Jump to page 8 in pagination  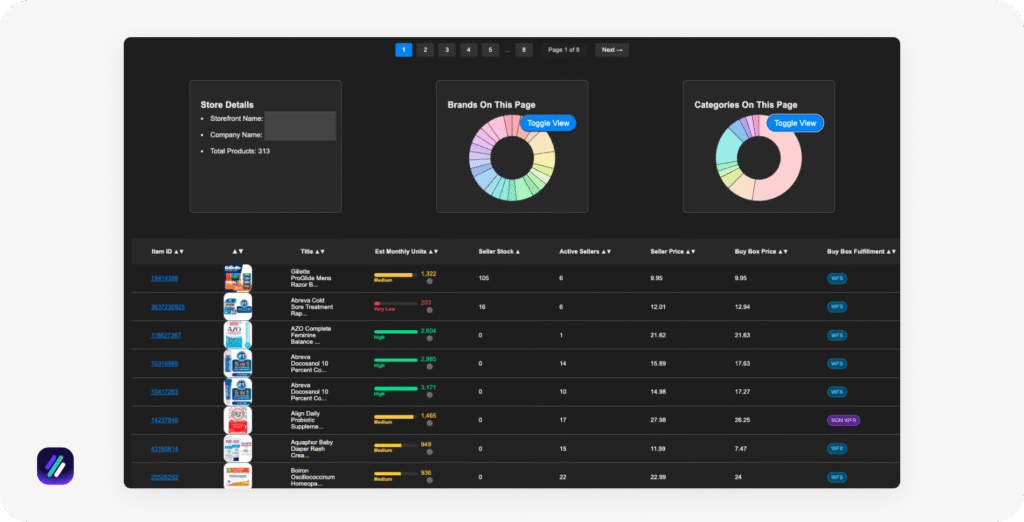pos(524,50)
